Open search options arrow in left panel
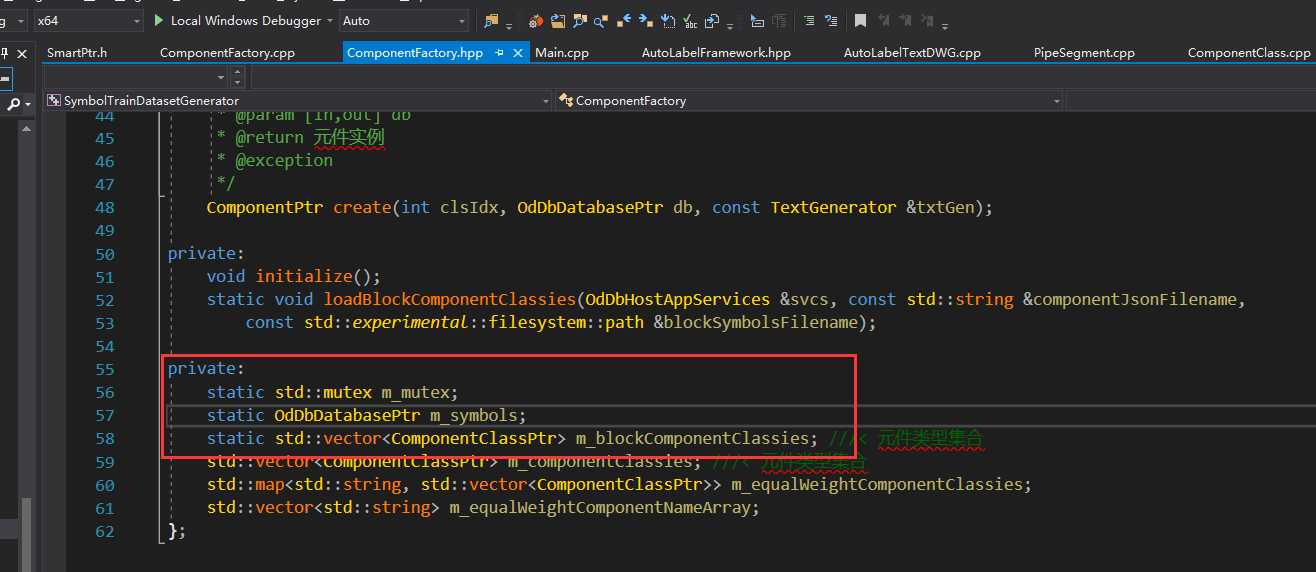Screen dimensions: 1316x572 click(28, 104)
